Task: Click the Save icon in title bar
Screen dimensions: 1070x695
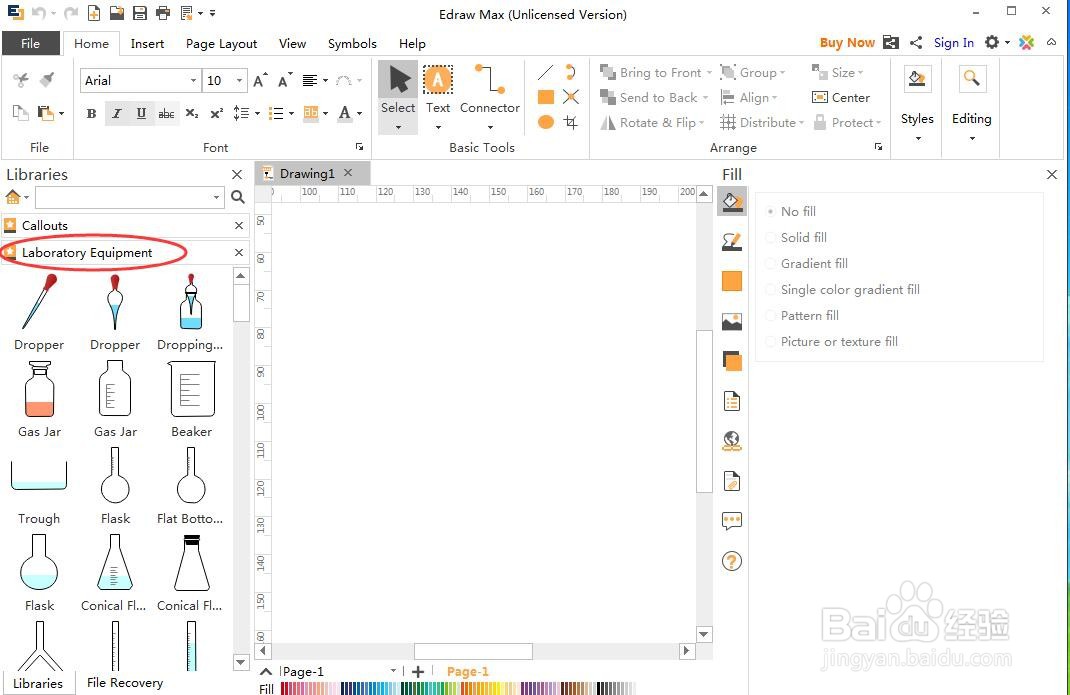Action: (139, 12)
